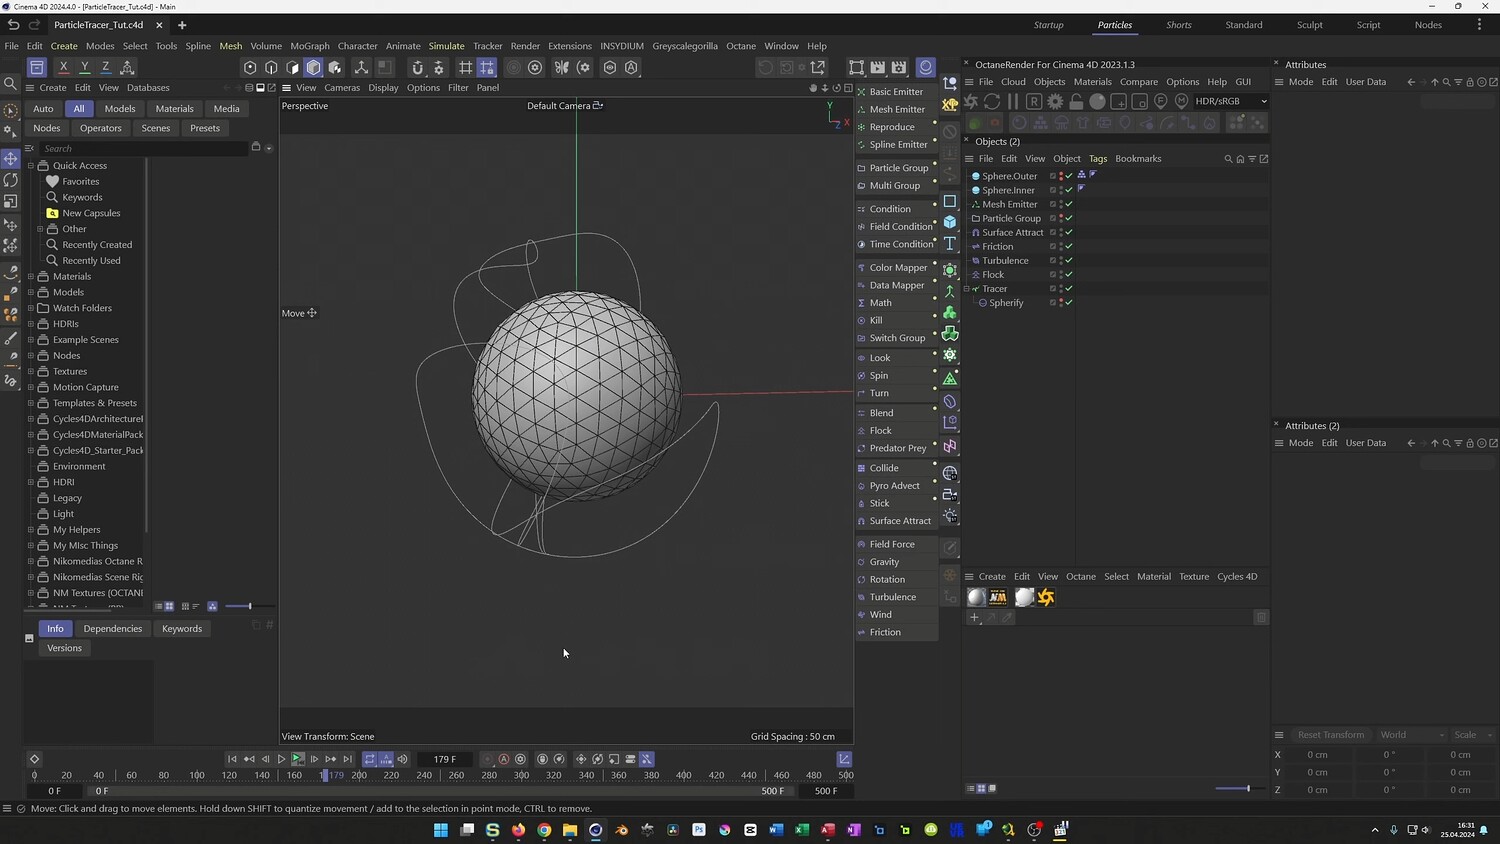This screenshot has height=844, width=1500.
Task: Click the go to animation start icon
Action: 232,759
